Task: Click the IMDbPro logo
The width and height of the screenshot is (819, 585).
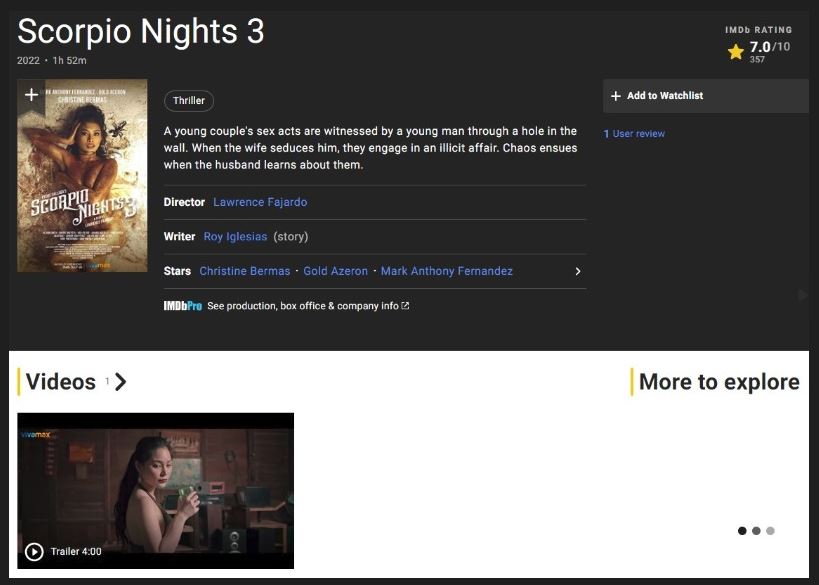Action: point(183,306)
